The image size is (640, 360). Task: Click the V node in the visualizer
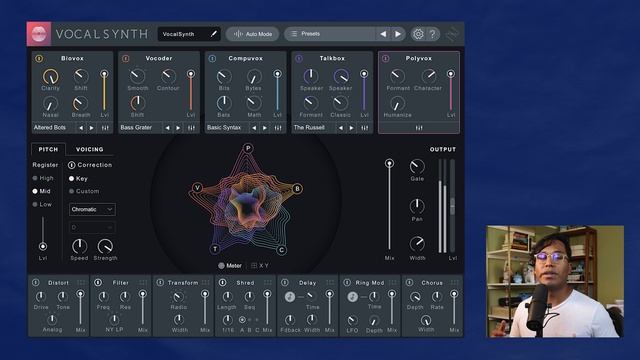[x=198, y=188]
